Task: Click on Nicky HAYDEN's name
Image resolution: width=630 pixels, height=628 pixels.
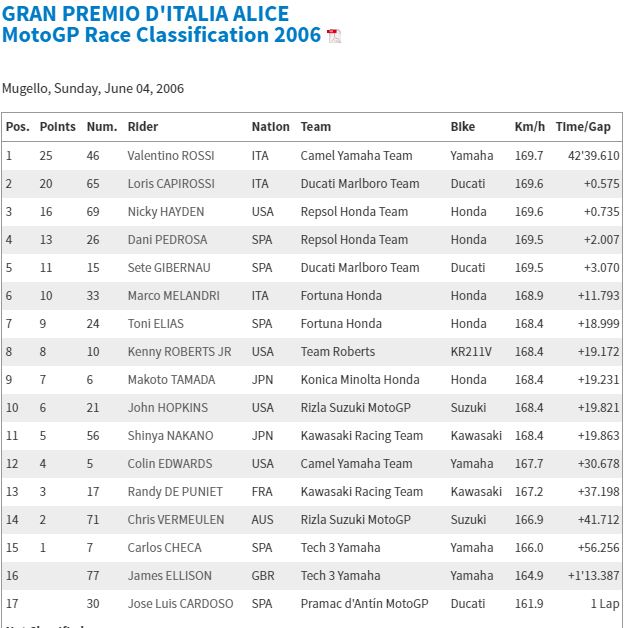Action: click(x=165, y=212)
